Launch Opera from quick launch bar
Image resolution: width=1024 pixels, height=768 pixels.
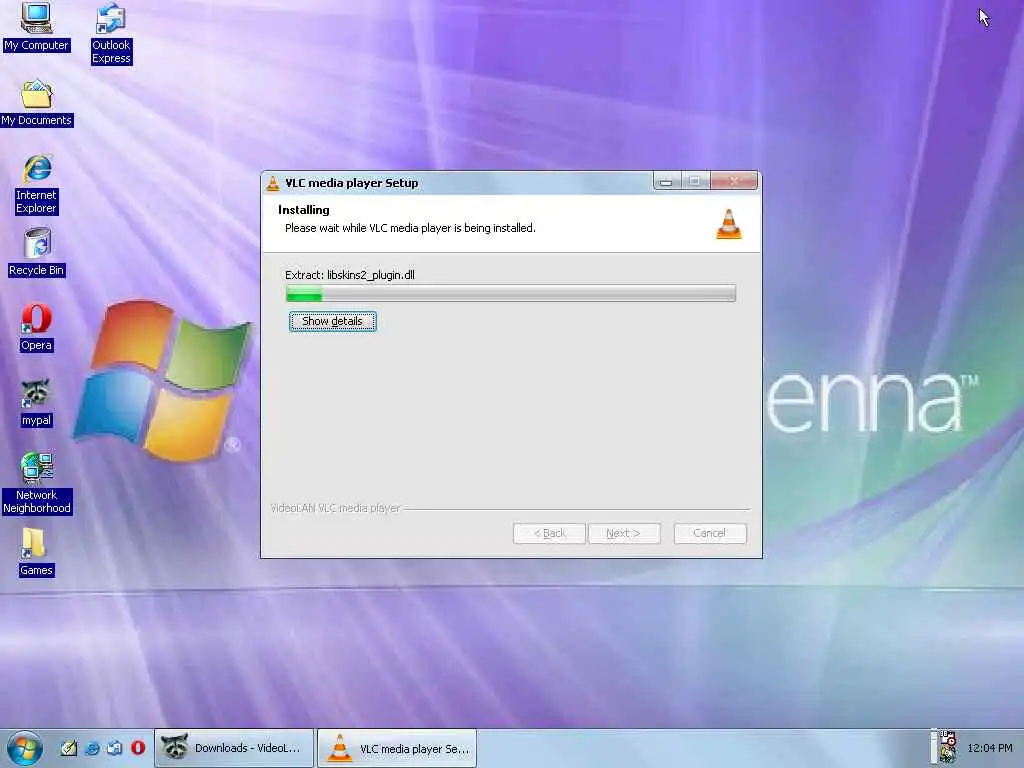point(138,747)
